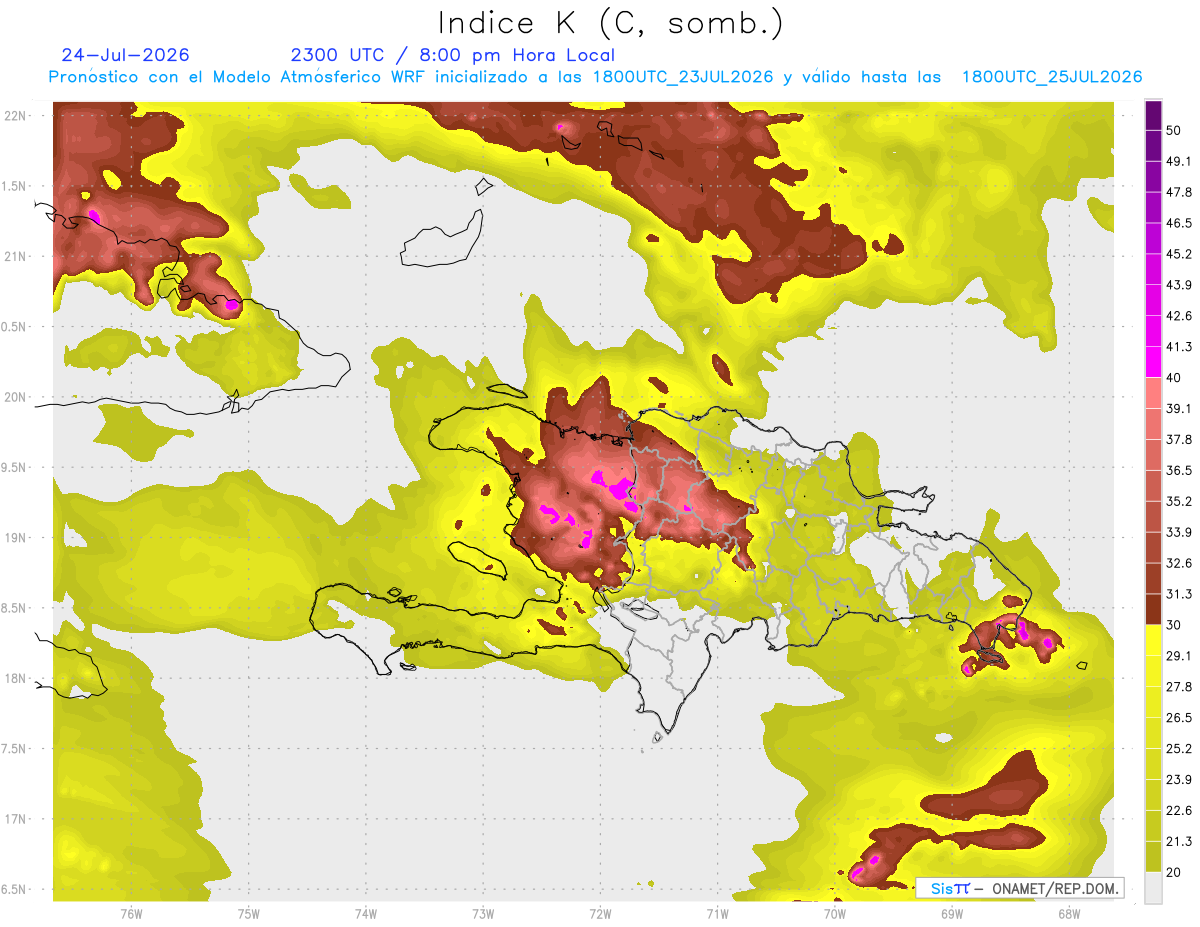Image resolution: width=1200 pixels, height=927 pixels.
Task: Click the '73W' longitude label
Action: [483, 913]
